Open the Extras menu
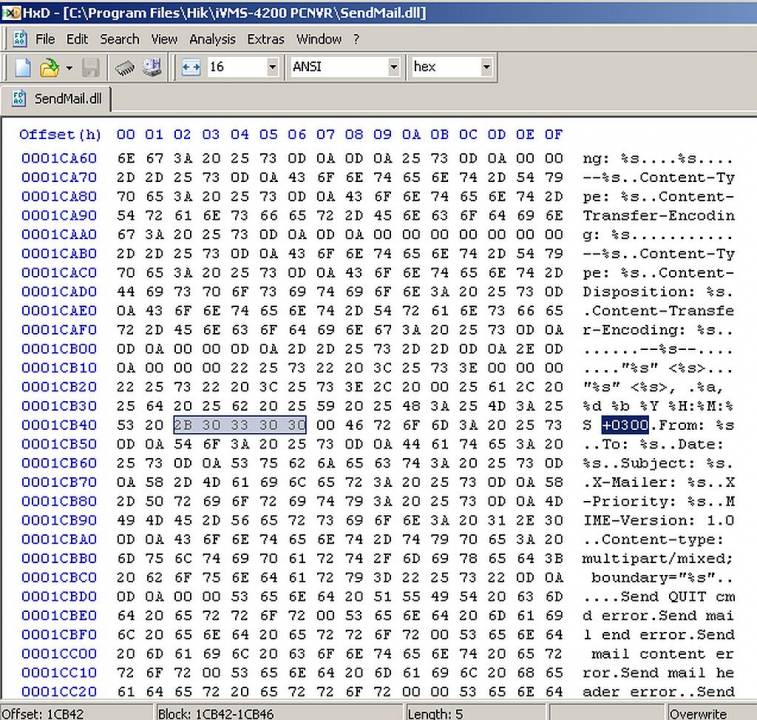Viewport: 757px width, 720px height. 266,39
